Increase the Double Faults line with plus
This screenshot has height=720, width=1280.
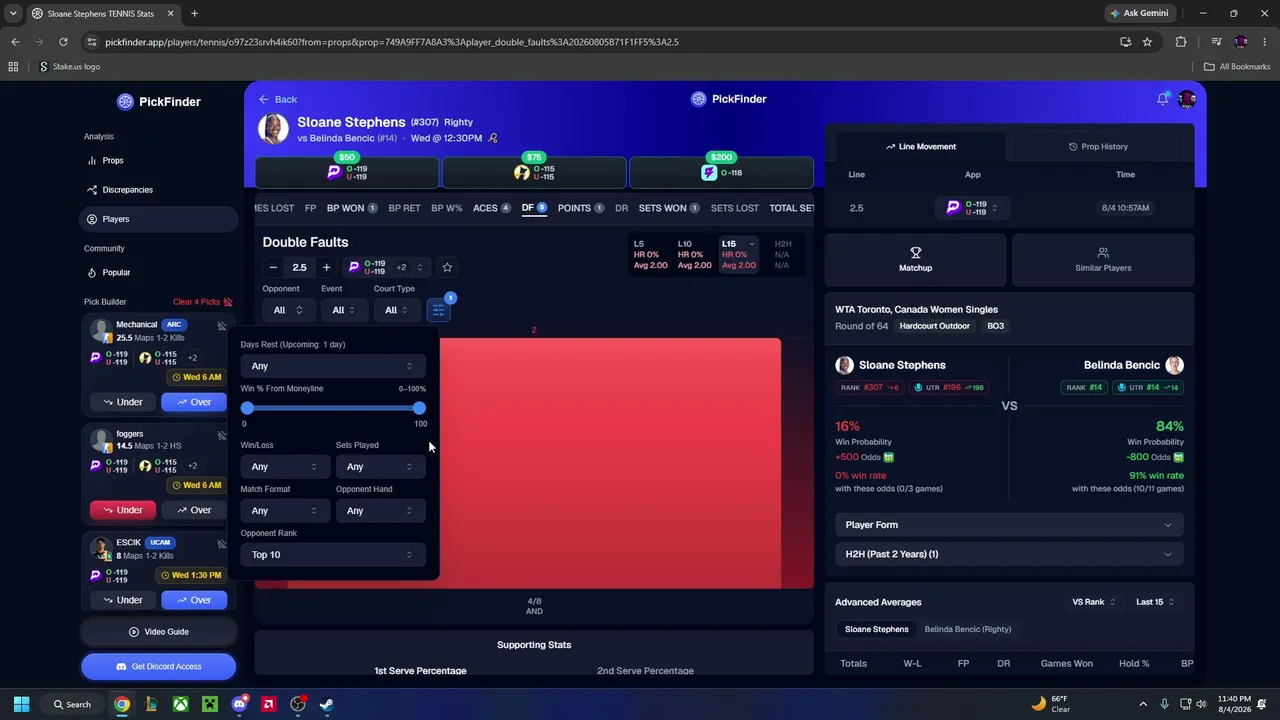[x=326, y=267]
